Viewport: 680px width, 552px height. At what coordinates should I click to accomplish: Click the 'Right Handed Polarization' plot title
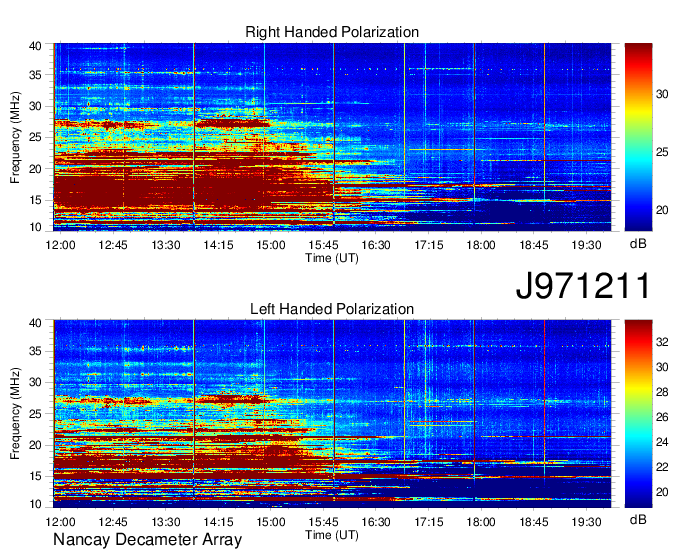click(332, 32)
